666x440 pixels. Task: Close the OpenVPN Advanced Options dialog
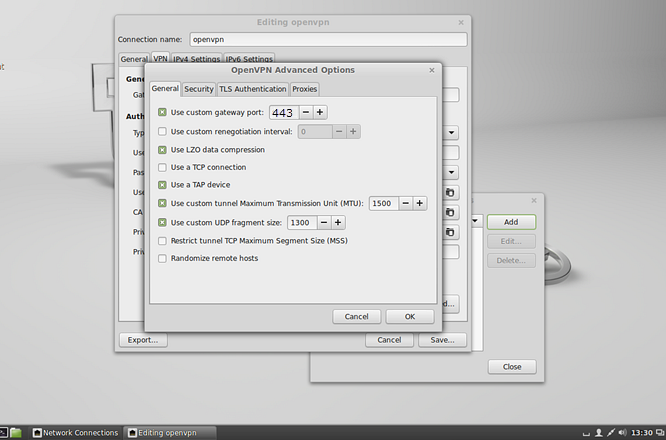pyautogui.click(x=432, y=70)
